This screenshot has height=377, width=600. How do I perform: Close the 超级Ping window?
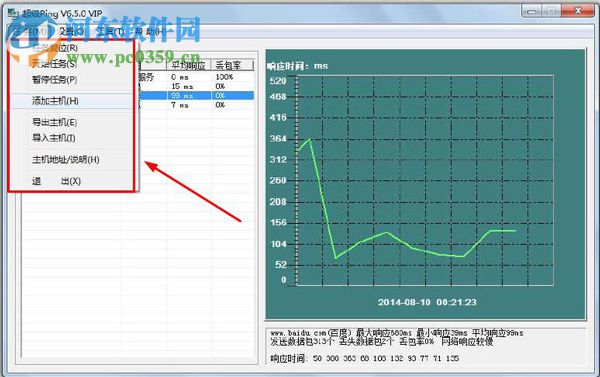pos(578,11)
